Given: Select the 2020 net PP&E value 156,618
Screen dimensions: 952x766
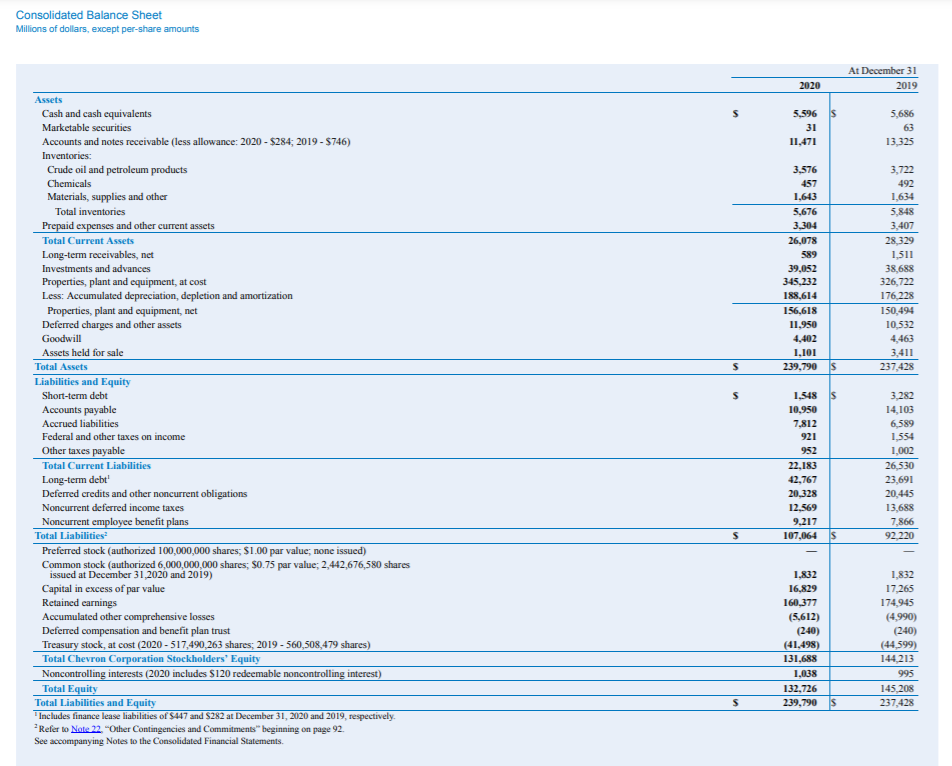Looking at the screenshot, I should pyautogui.click(x=800, y=311).
